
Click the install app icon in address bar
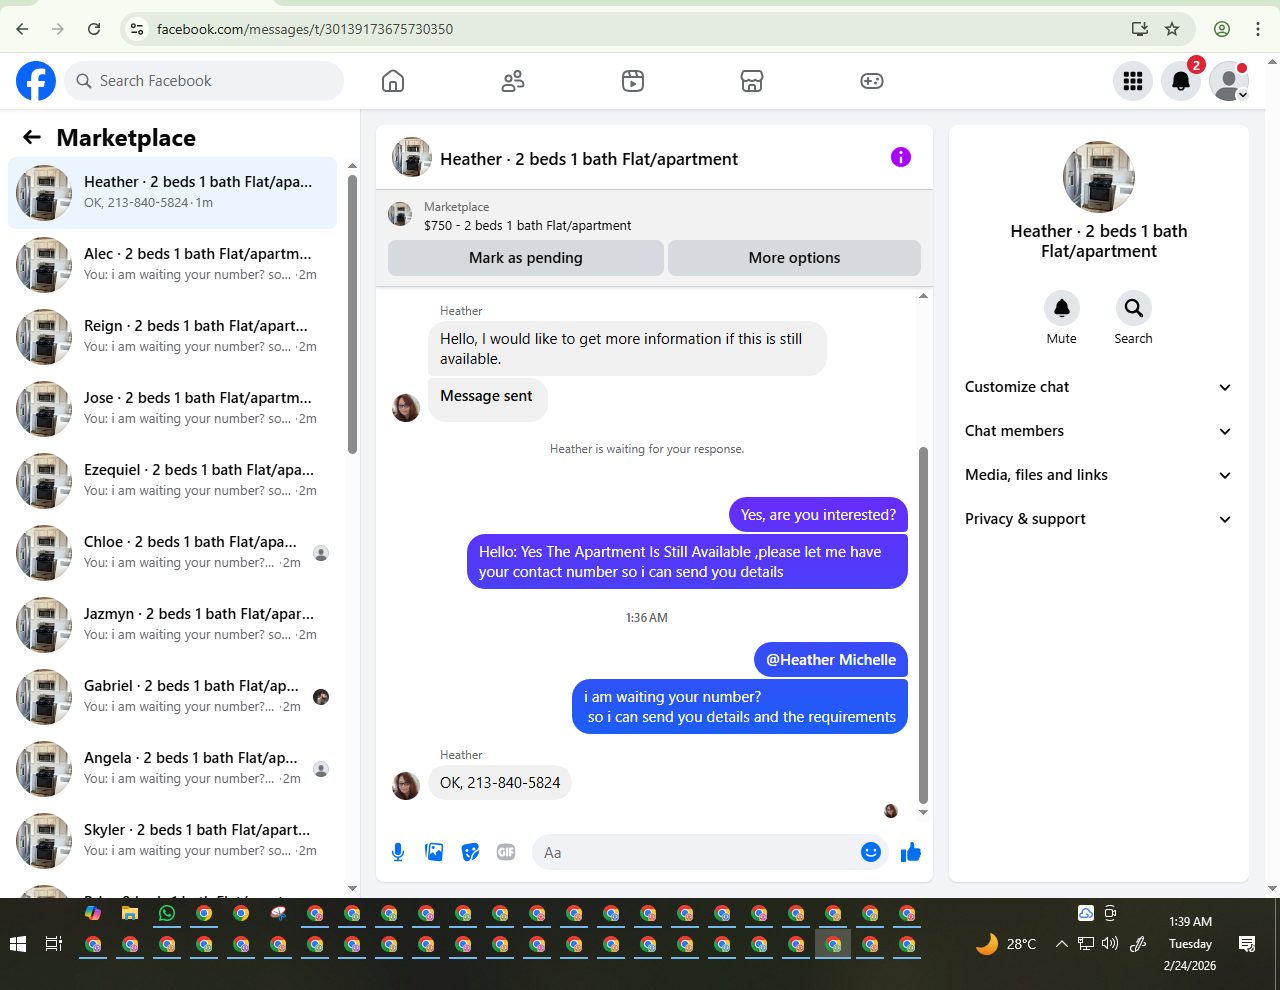[x=1139, y=29]
